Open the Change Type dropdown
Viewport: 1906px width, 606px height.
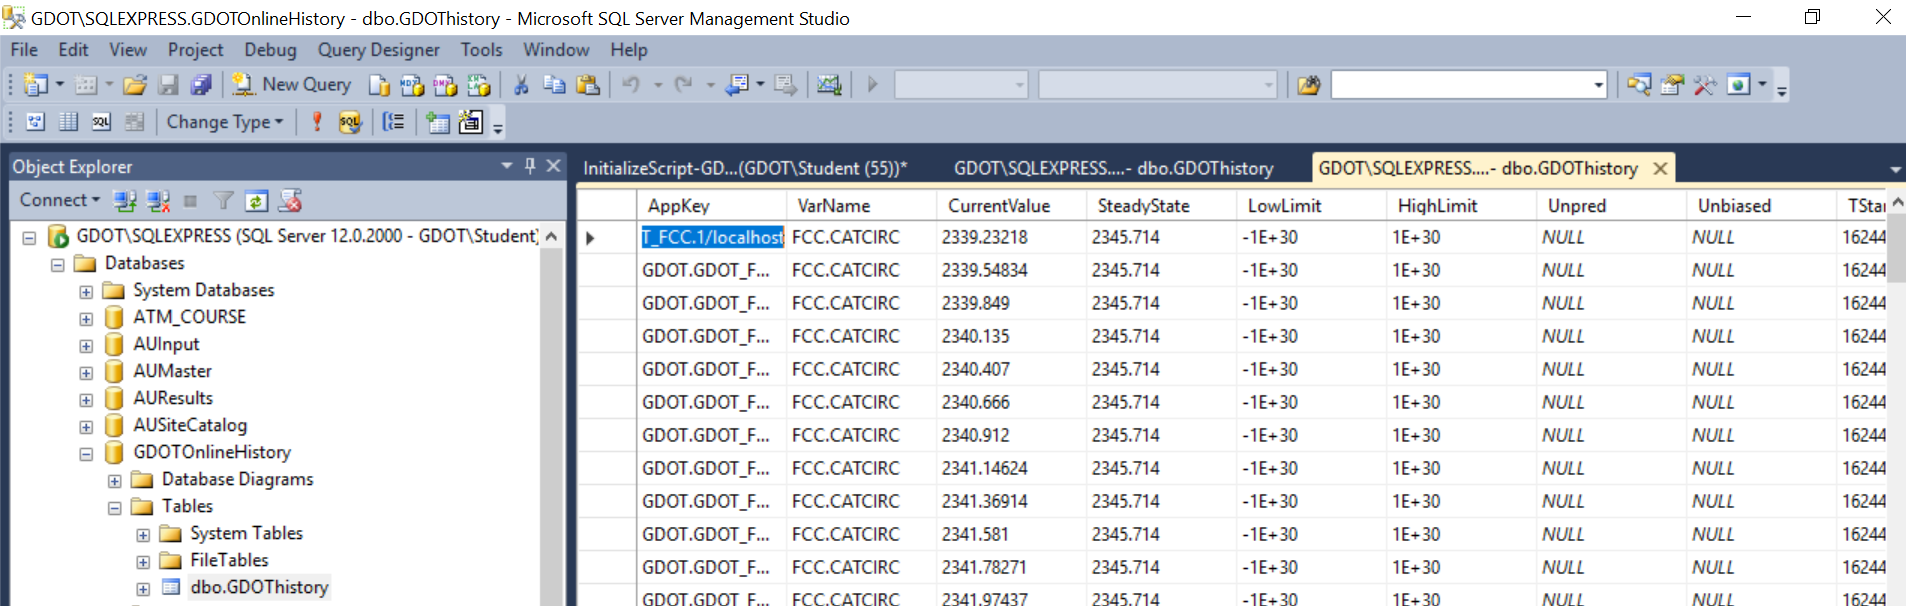[224, 122]
